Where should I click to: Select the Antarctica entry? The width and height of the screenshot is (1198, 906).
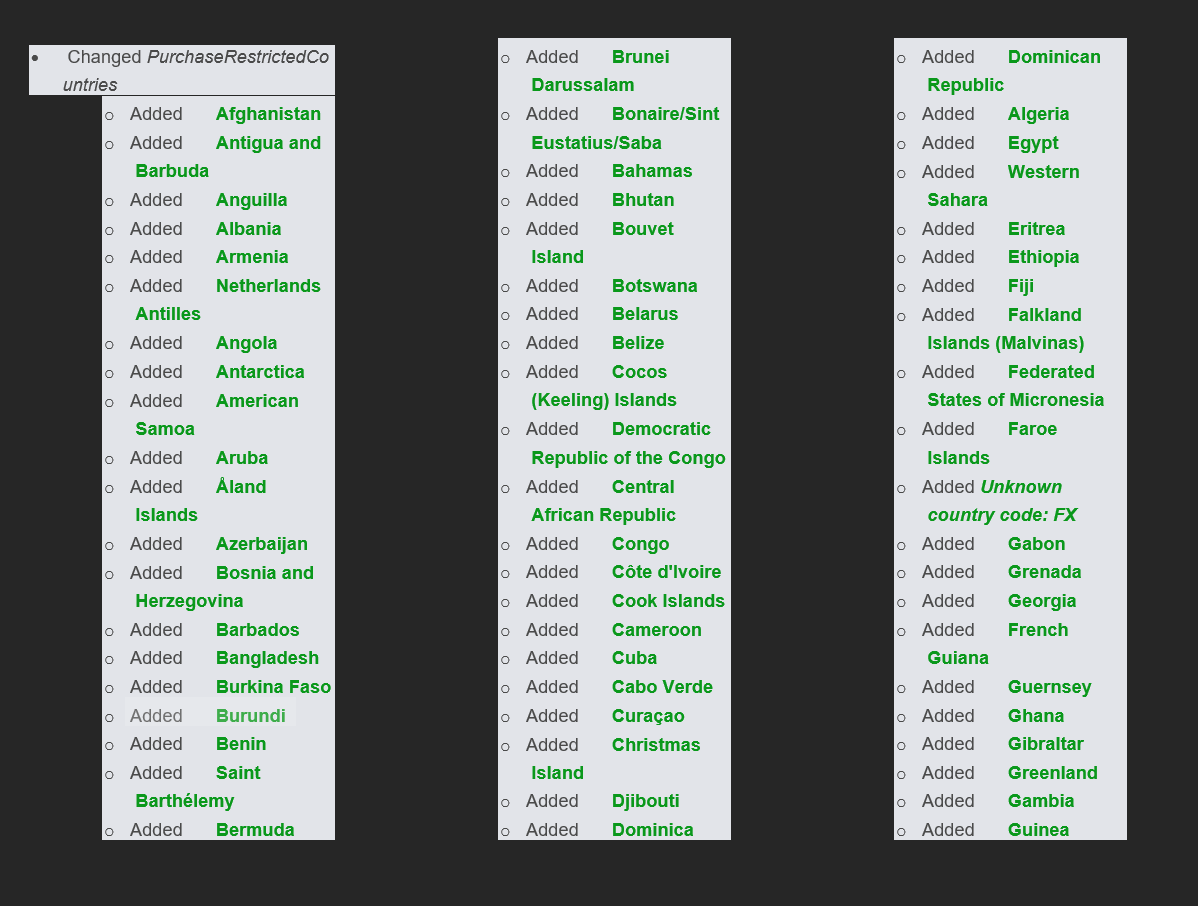[217, 372]
